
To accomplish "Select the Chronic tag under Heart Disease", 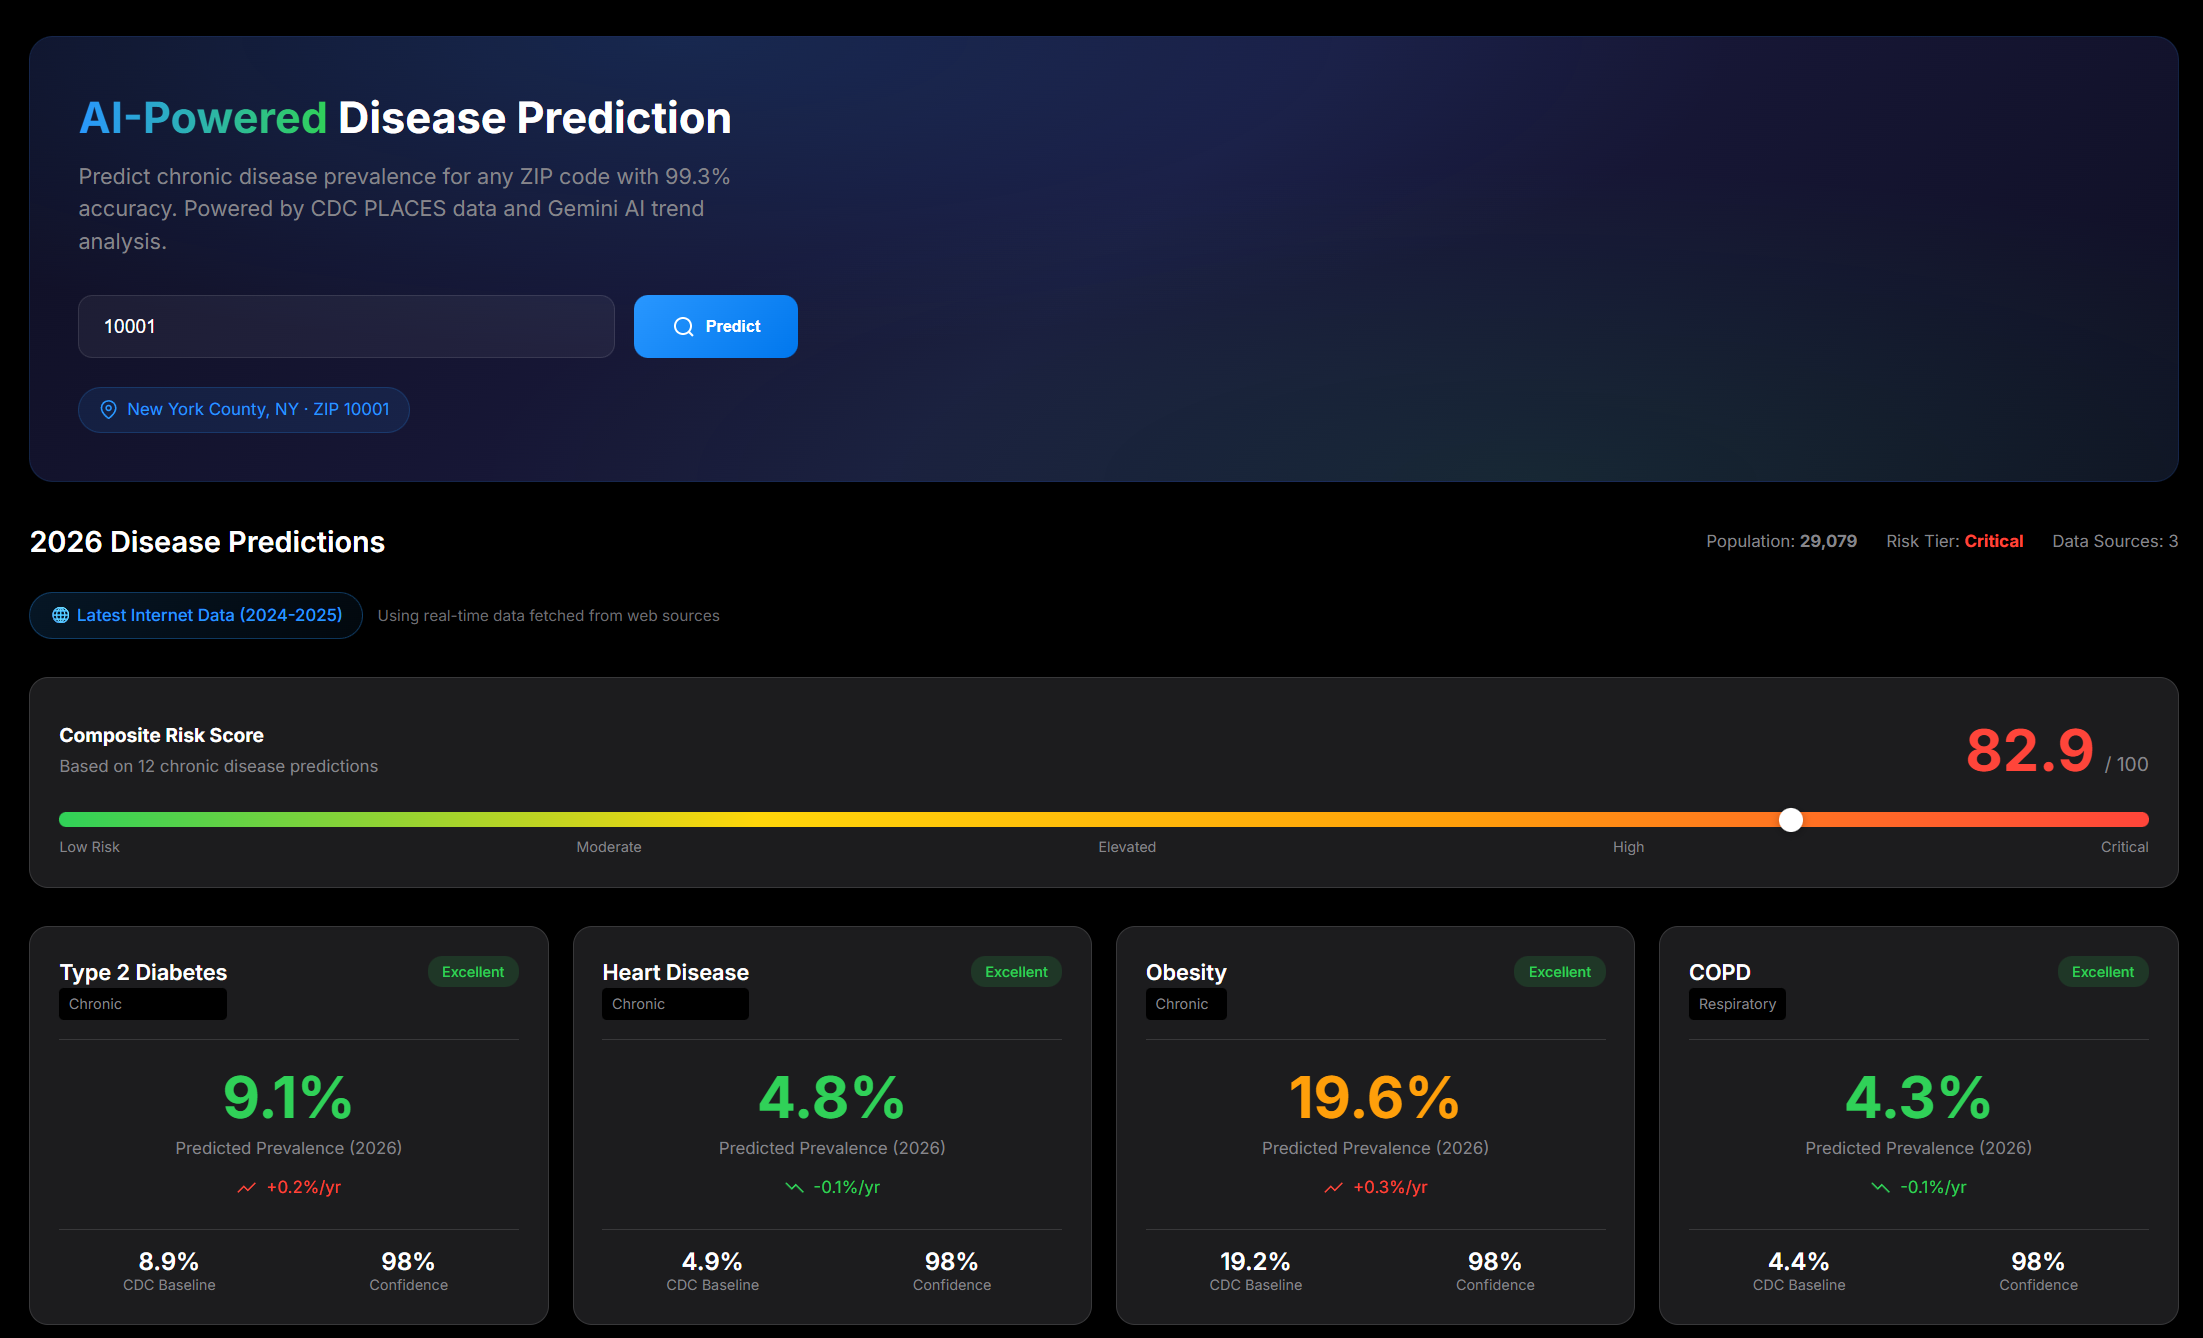I will coord(674,1004).
